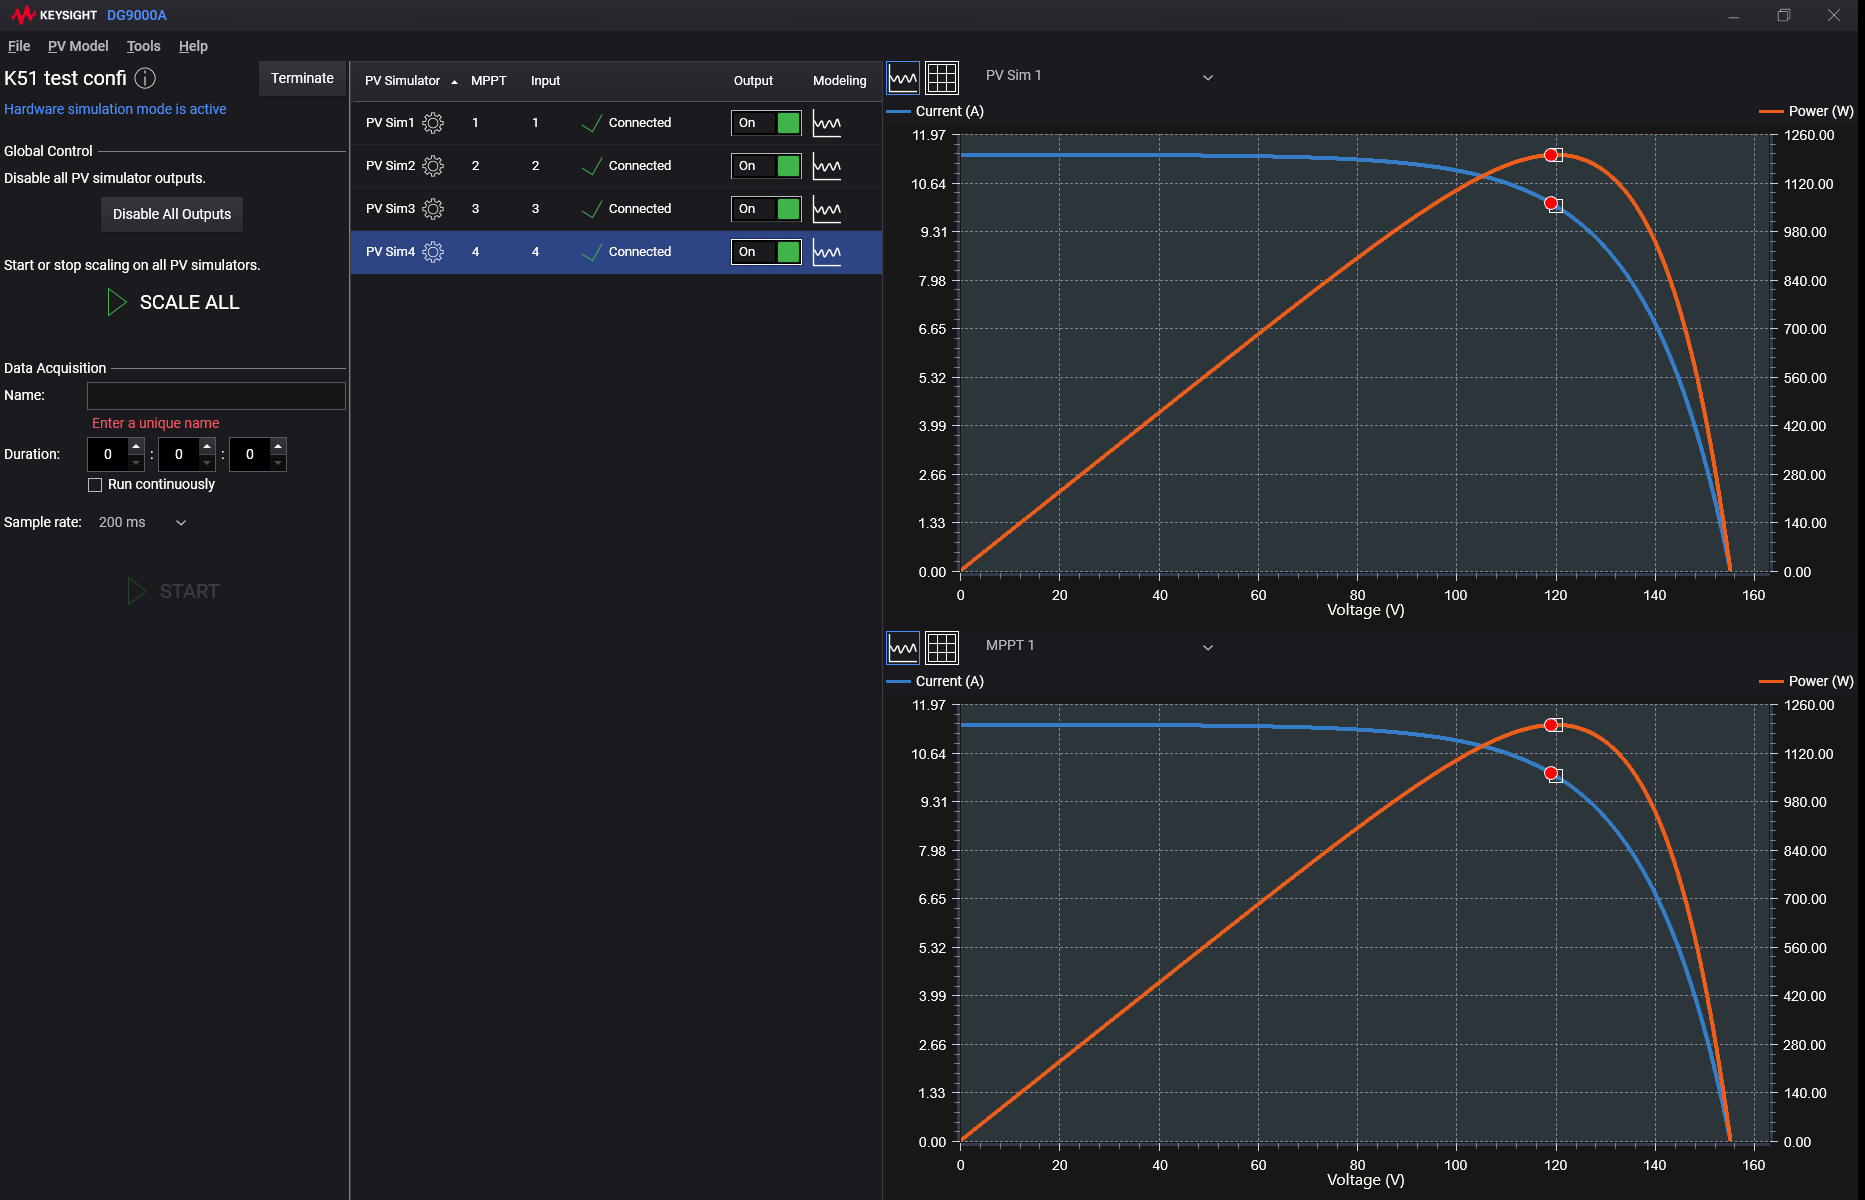This screenshot has height=1200, width=1865.
Task: Expand the MPPT 1 chart dropdown
Action: tap(1207, 648)
